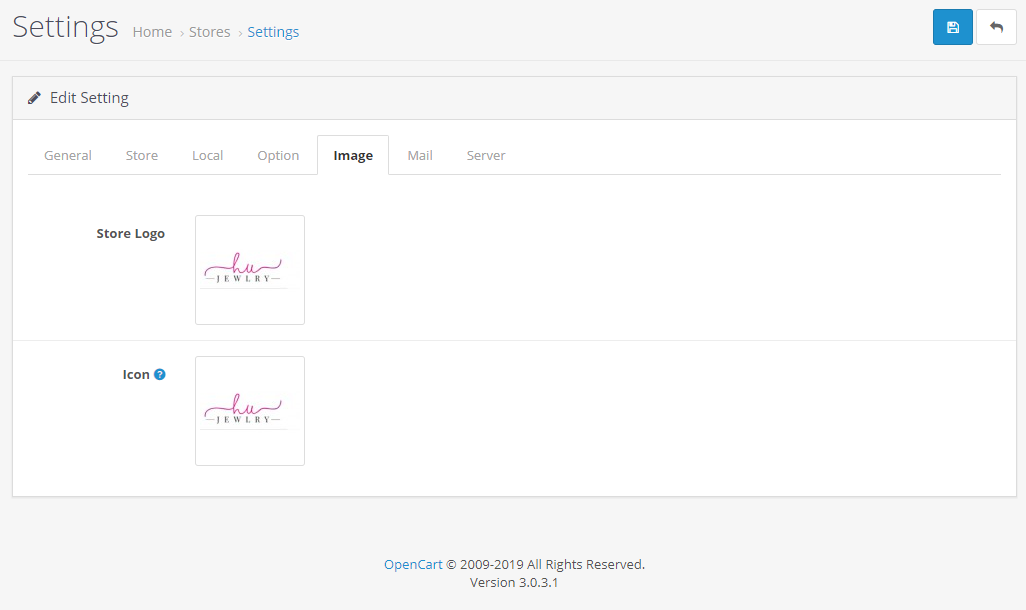Click the Settings breadcrumb link

(273, 32)
